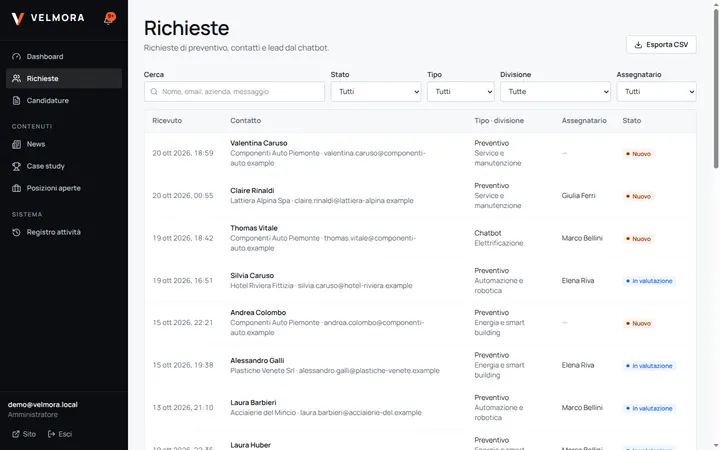Screen dimensions: 720x450
Task: Click Nuovo badge in Claire Rinaldi row
Action: [x=638, y=196]
